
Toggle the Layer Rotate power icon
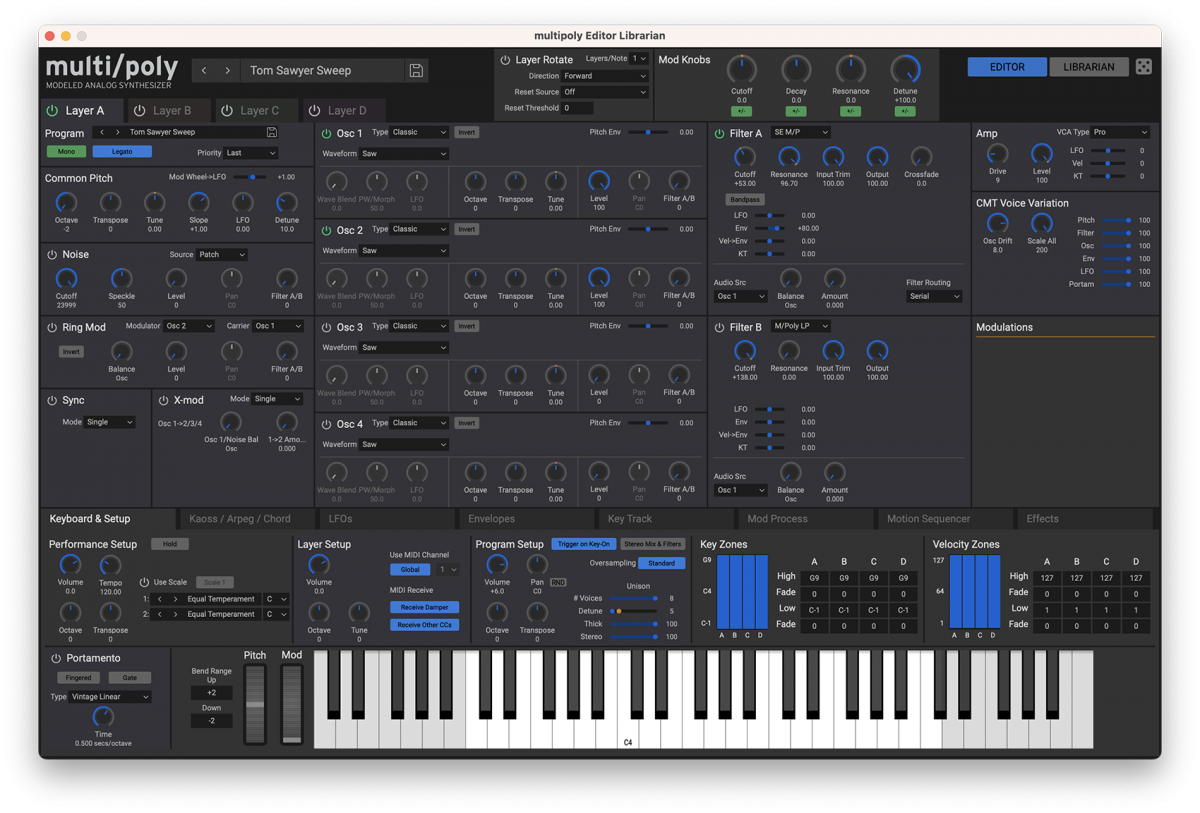(505, 60)
